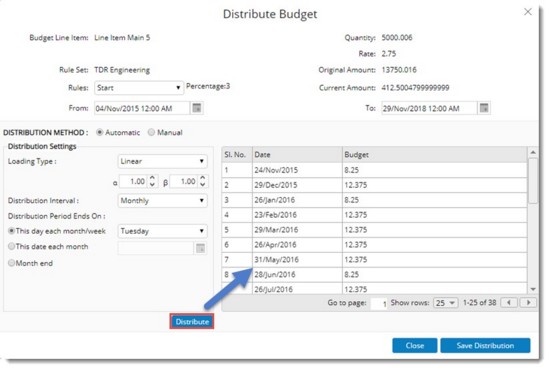Screen dimensions: 549x369
Task: Open the Tuesday day dropdown
Action: (162, 231)
